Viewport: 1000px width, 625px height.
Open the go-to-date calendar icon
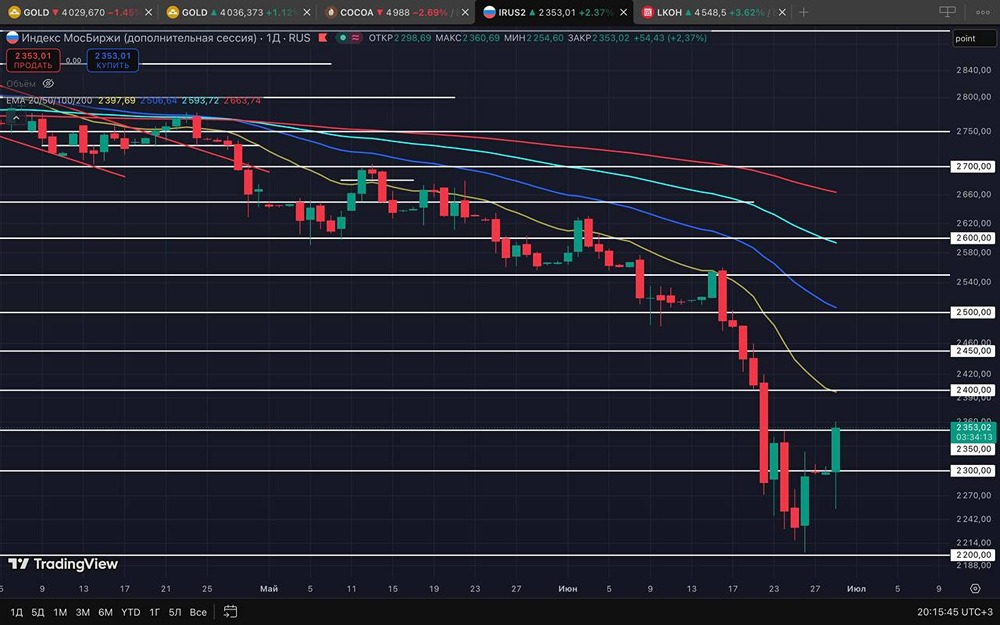[x=230, y=612]
